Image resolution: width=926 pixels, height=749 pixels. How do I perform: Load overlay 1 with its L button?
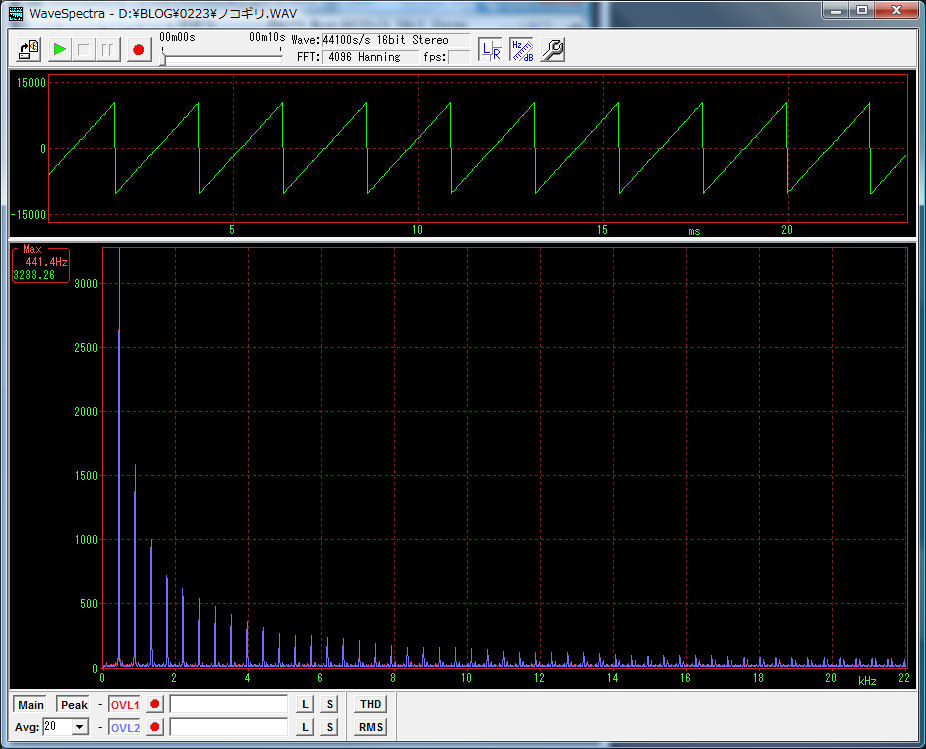pos(305,704)
